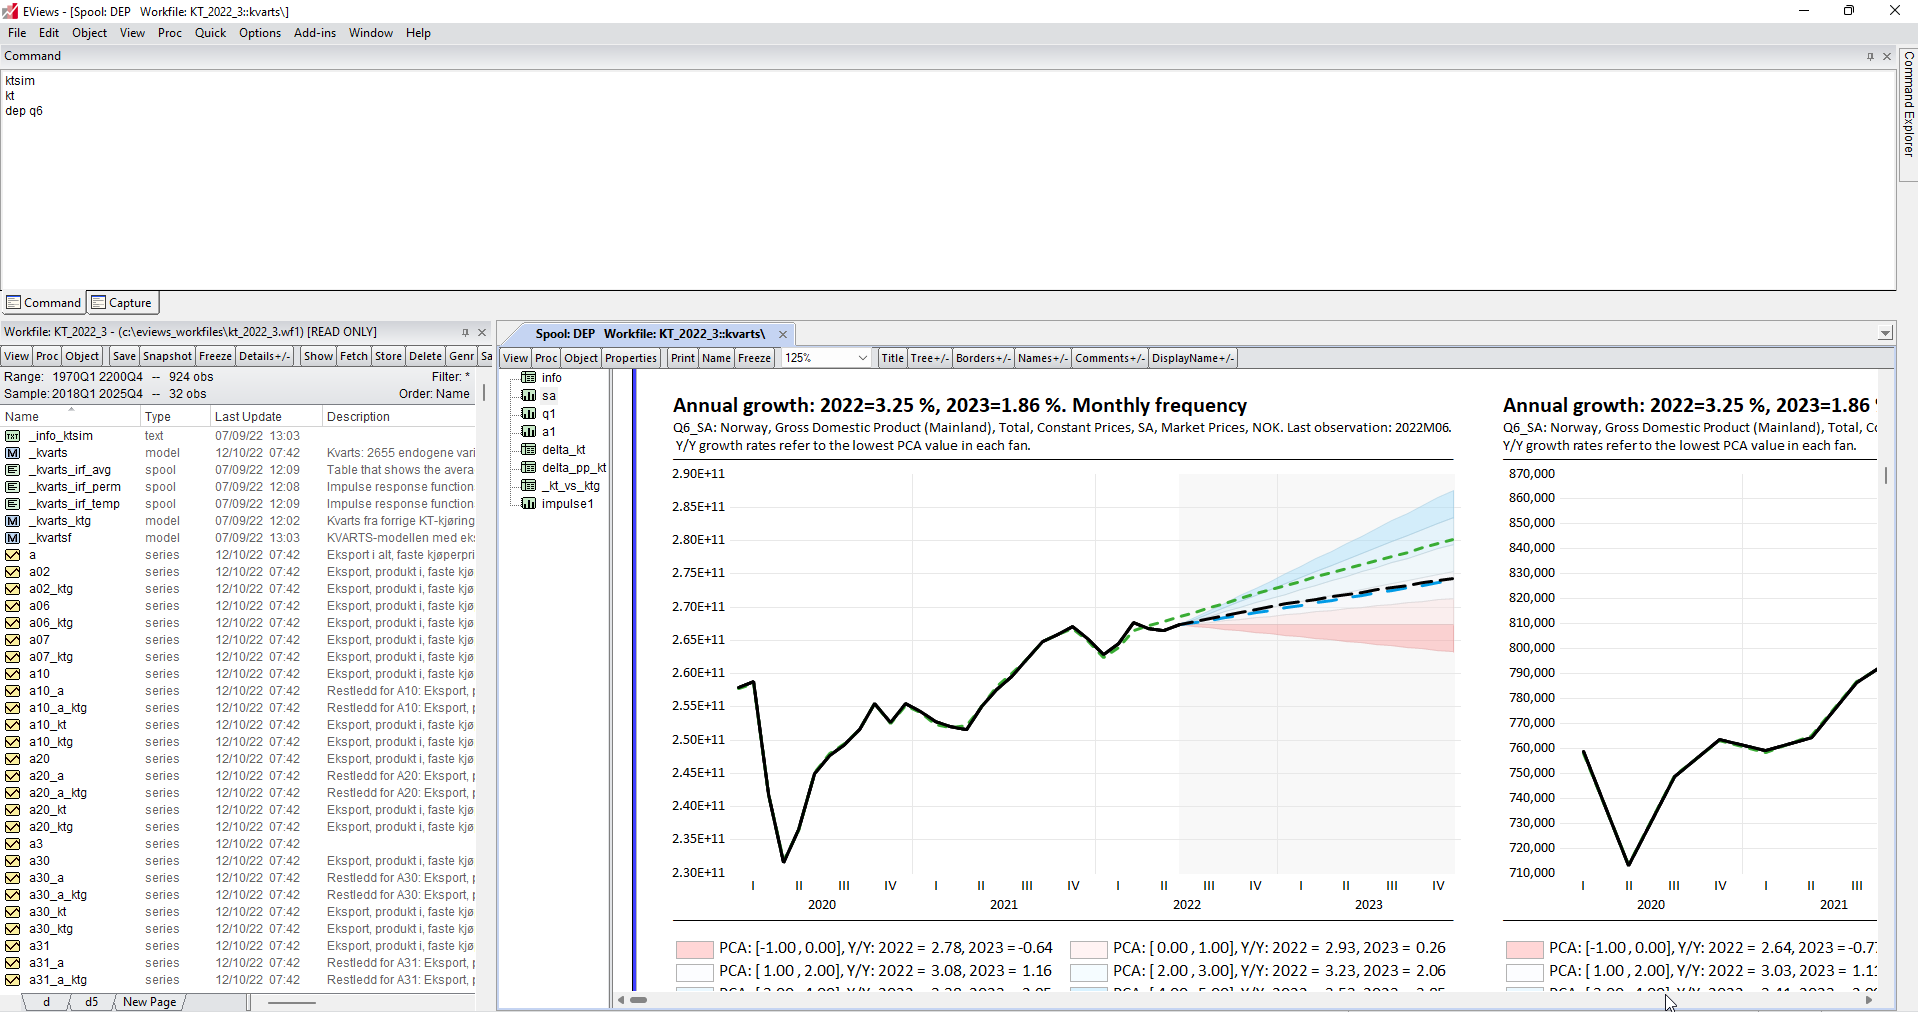Toggle Details+/- in the workfile toolbar
1918x1012 pixels.
pos(264,356)
